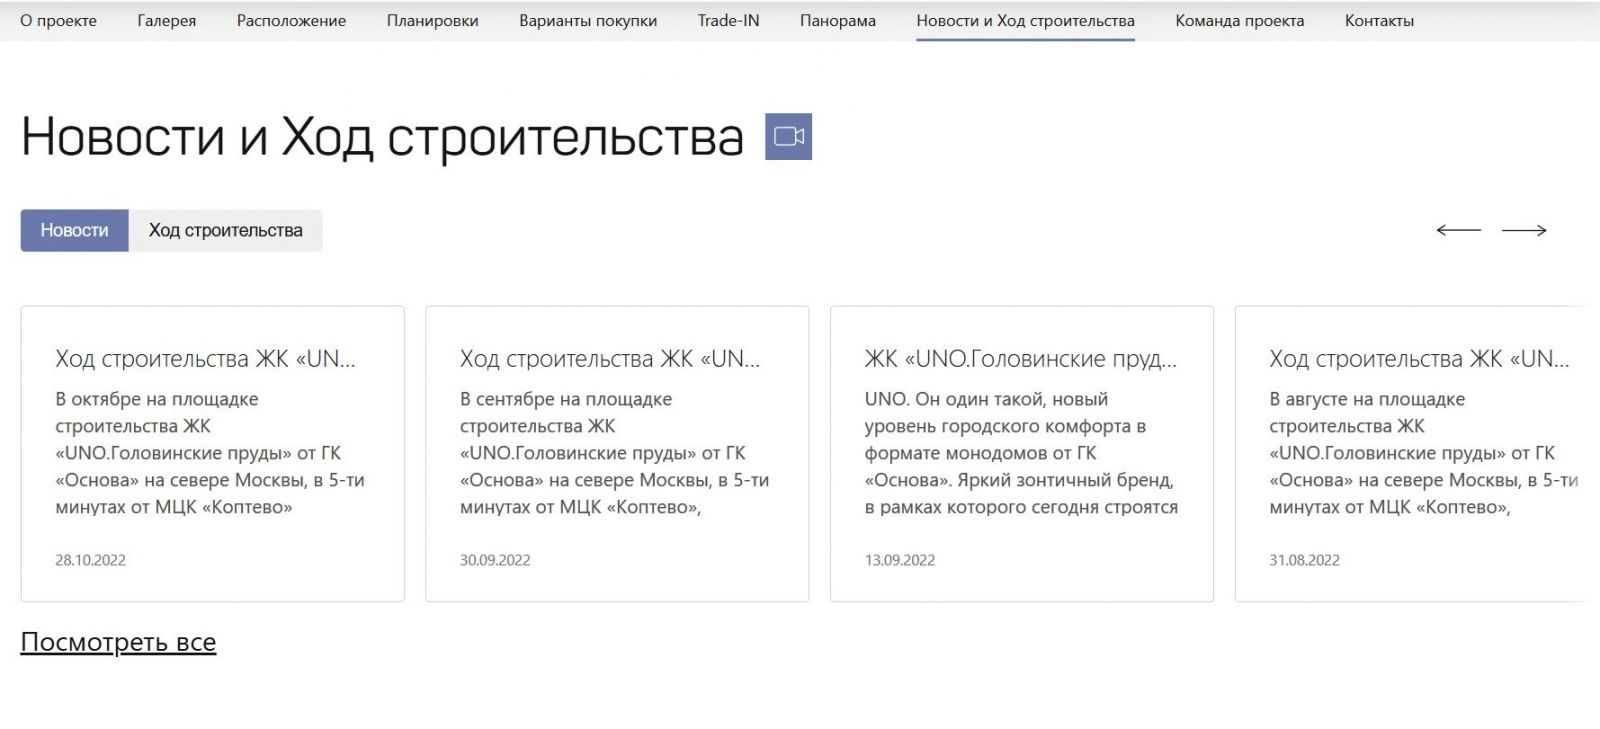Select Новости и Ход строительства nav item

click(1025, 20)
